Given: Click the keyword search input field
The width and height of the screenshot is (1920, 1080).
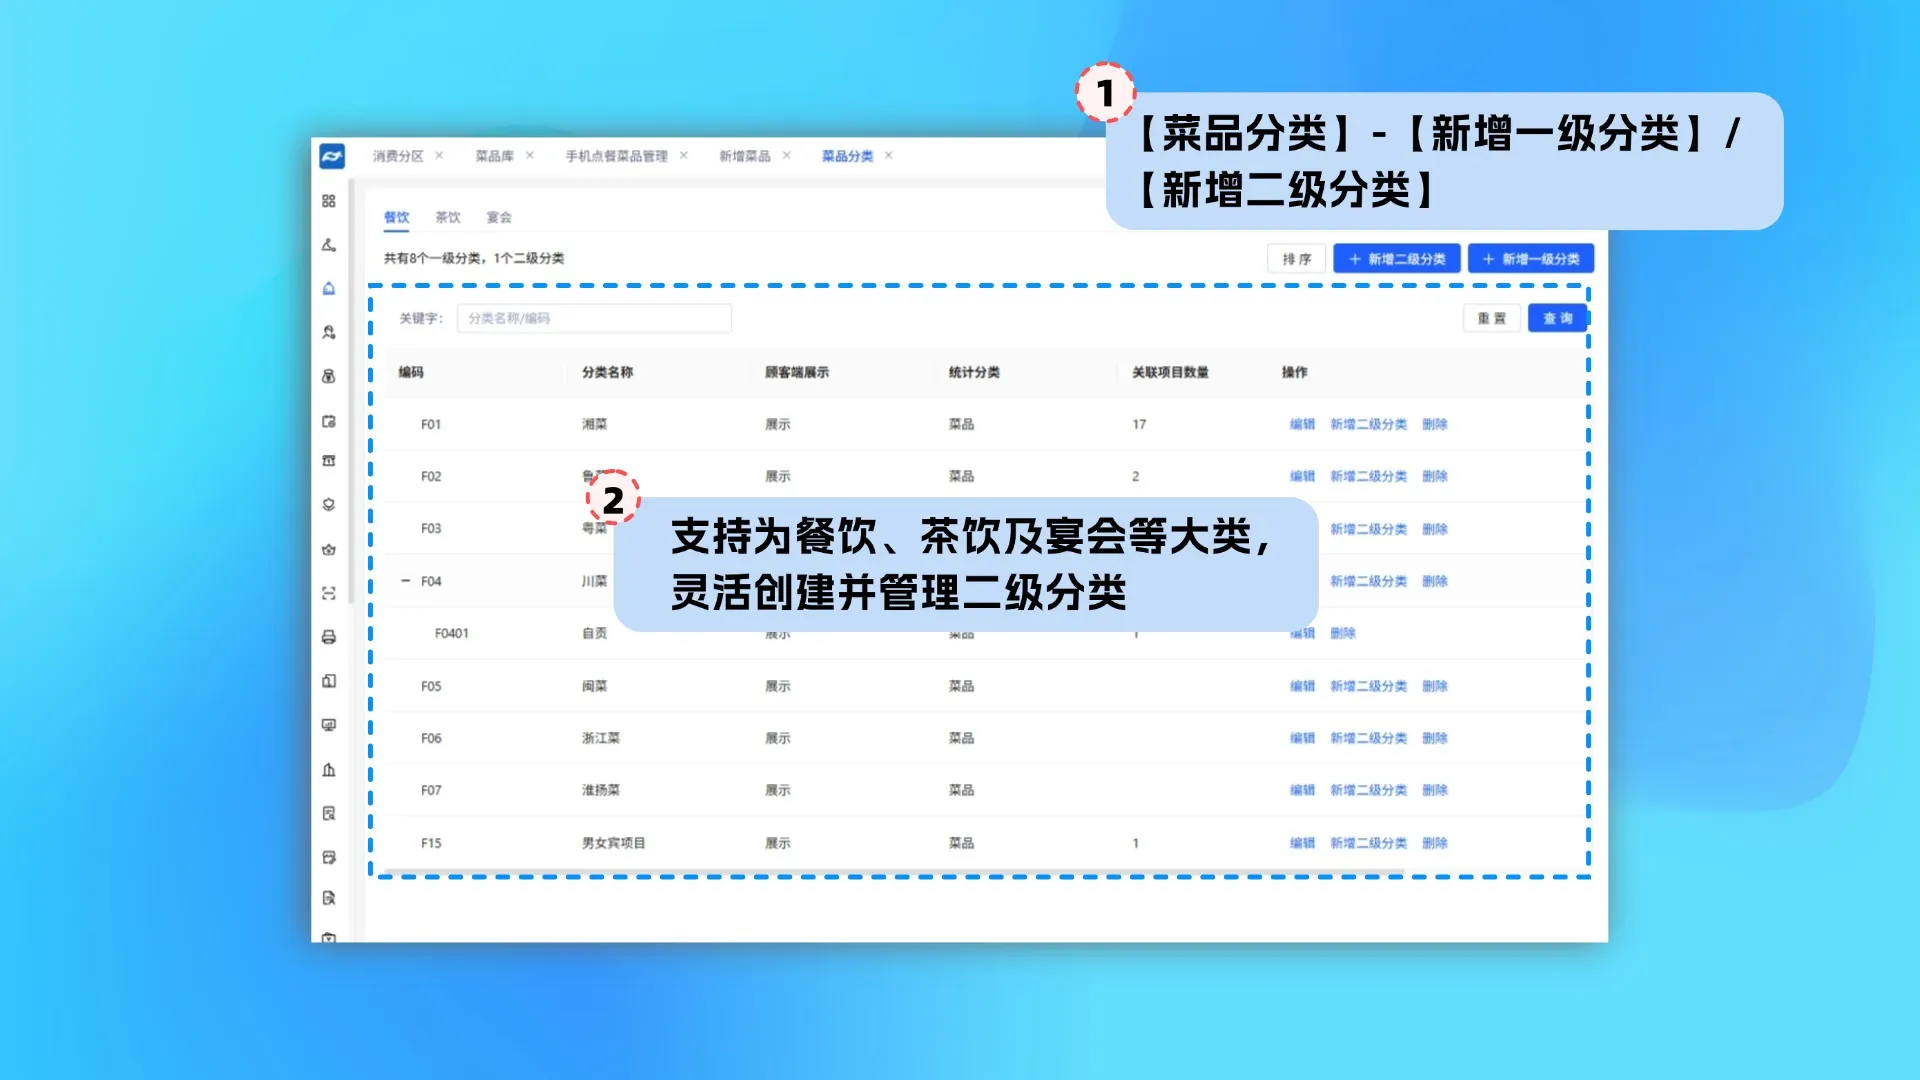Looking at the screenshot, I should [x=594, y=318].
